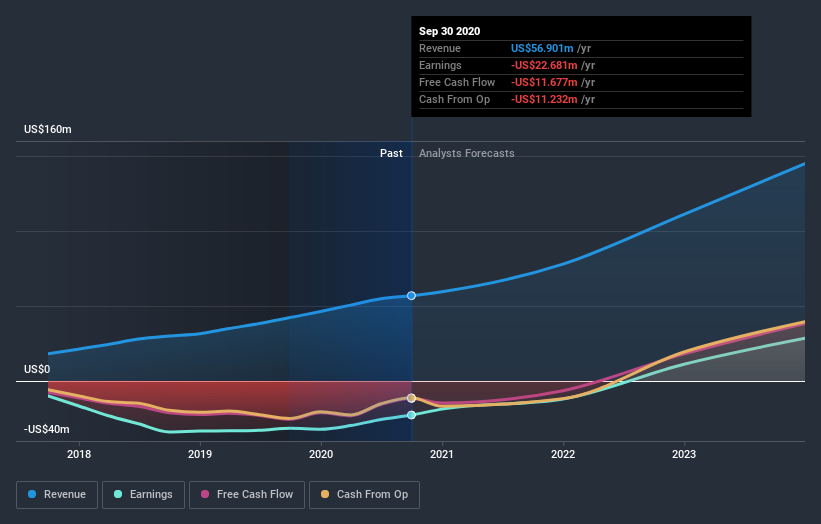Click the -US$11.232m cash from op value
821x524 pixels.
coord(545,99)
